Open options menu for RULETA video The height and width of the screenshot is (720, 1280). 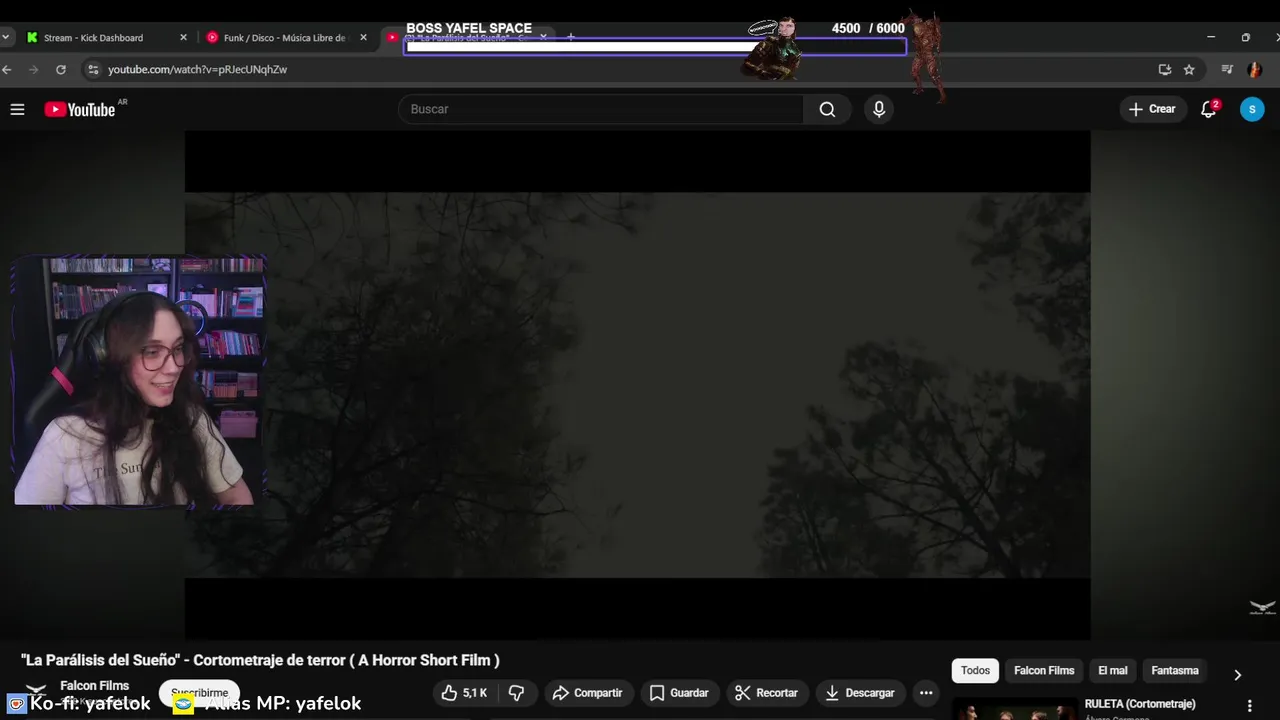pyautogui.click(x=1249, y=706)
